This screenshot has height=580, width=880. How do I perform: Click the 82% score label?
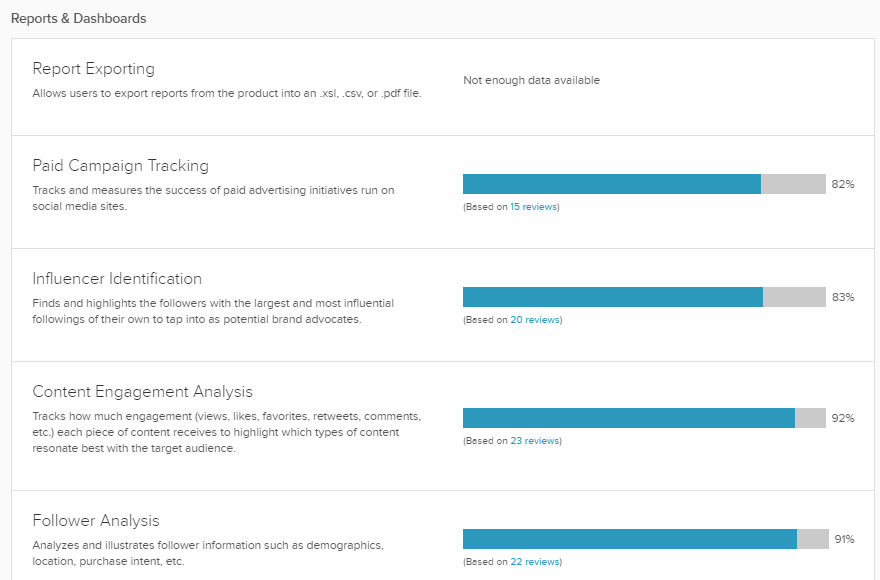coord(843,185)
